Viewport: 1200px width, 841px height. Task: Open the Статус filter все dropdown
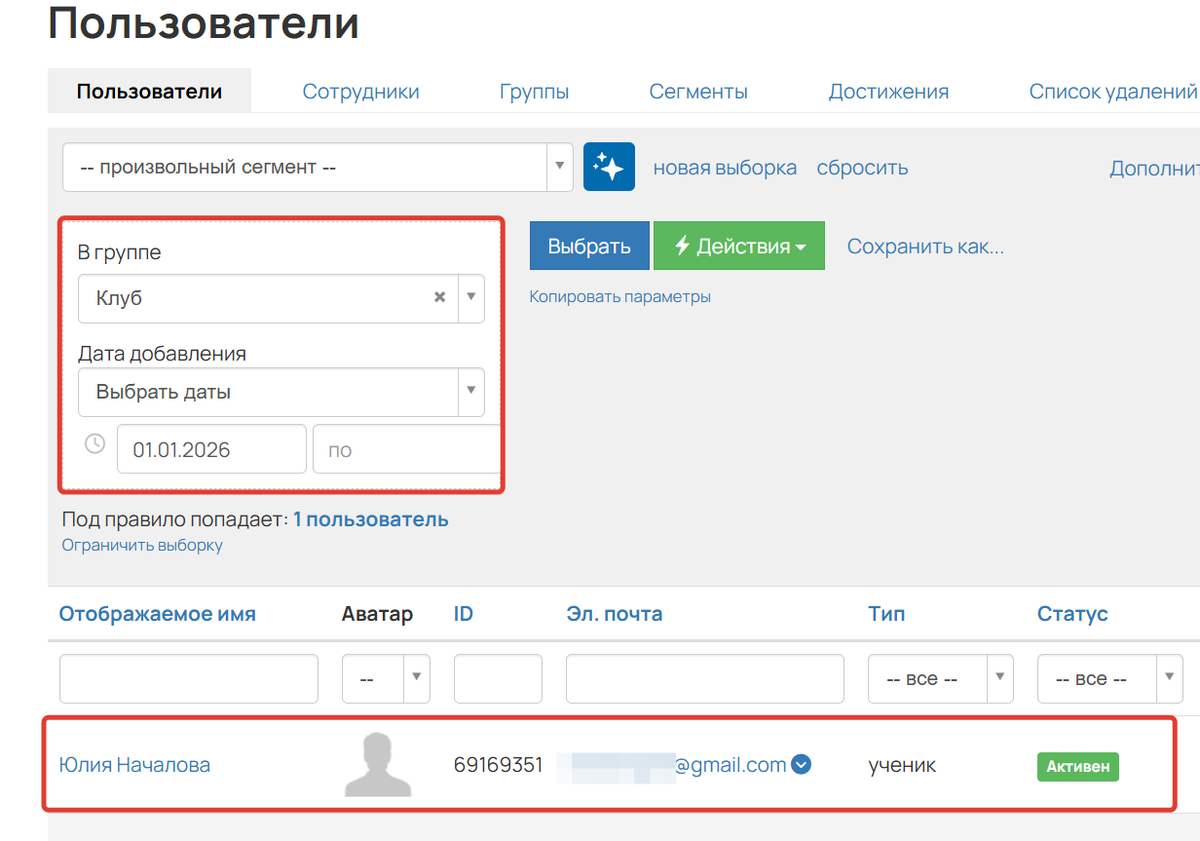coord(1168,678)
